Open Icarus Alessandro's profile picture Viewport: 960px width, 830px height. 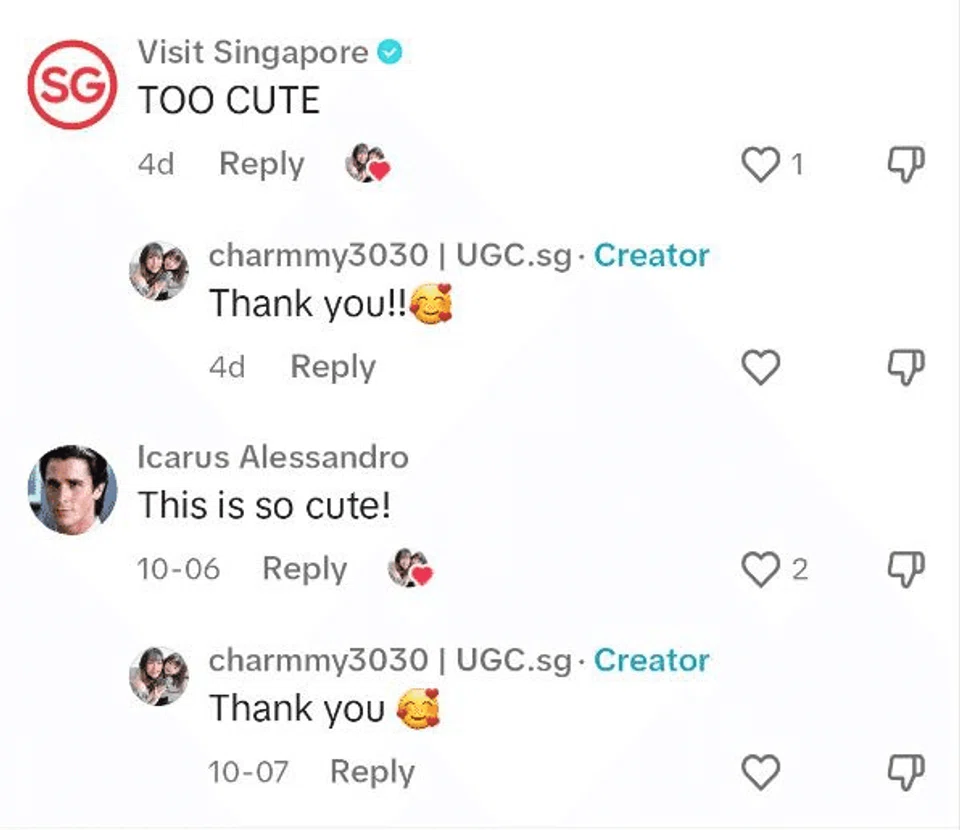pyautogui.click(x=72, y=490)
